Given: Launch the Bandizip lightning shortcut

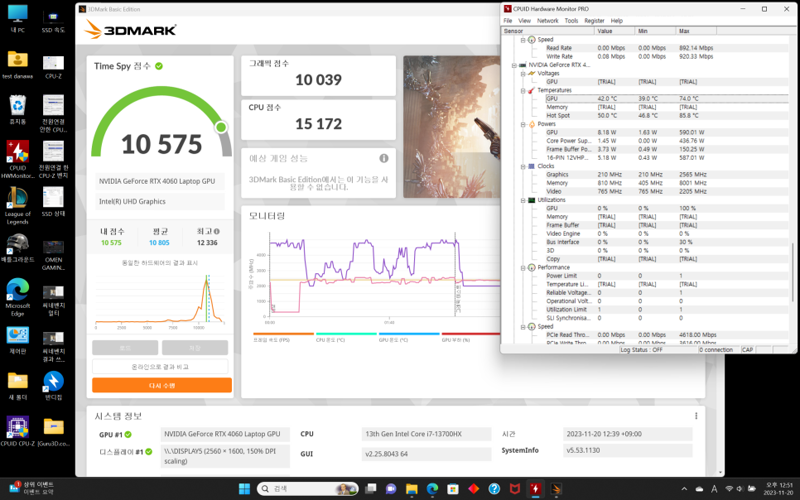Looking at the screenshot, I should (x=54, y=386).
